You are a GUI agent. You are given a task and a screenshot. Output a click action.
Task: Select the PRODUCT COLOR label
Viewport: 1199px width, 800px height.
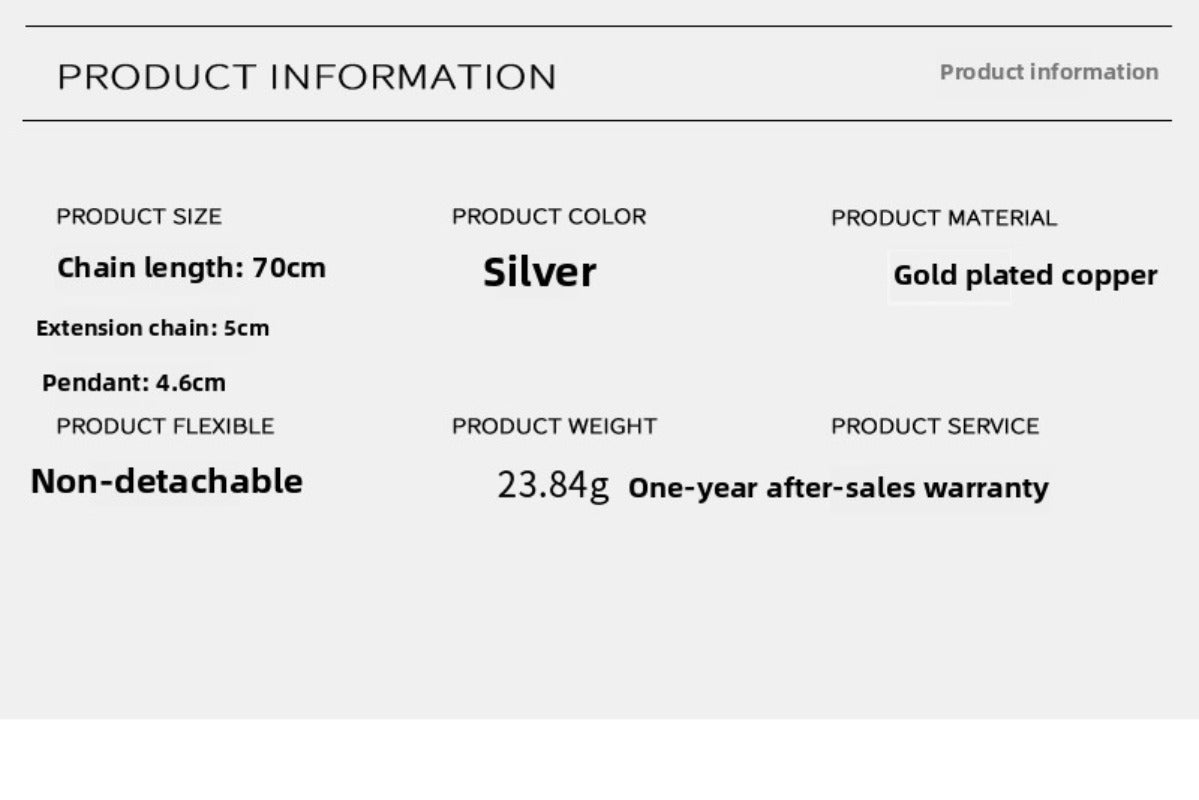[x=549, y=217]
